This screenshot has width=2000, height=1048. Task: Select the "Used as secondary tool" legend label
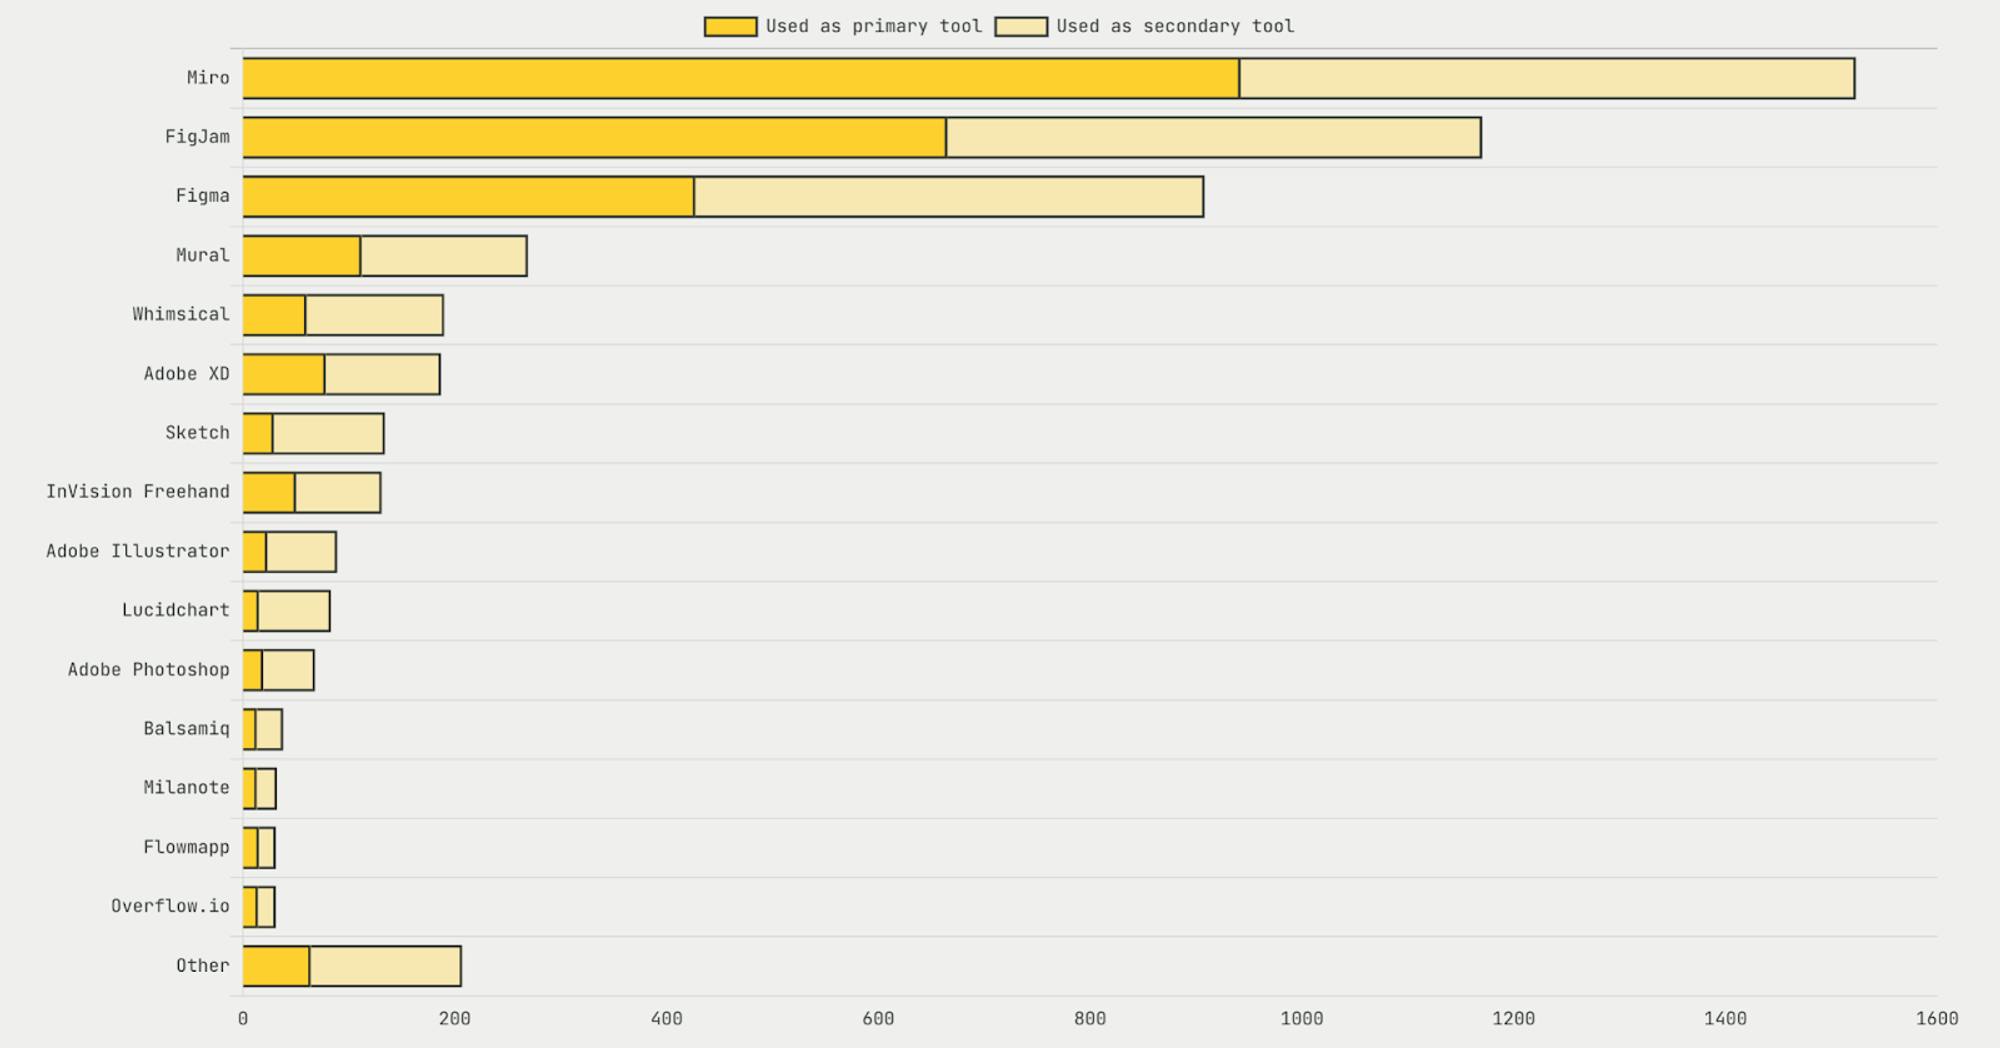point(1175,27)
